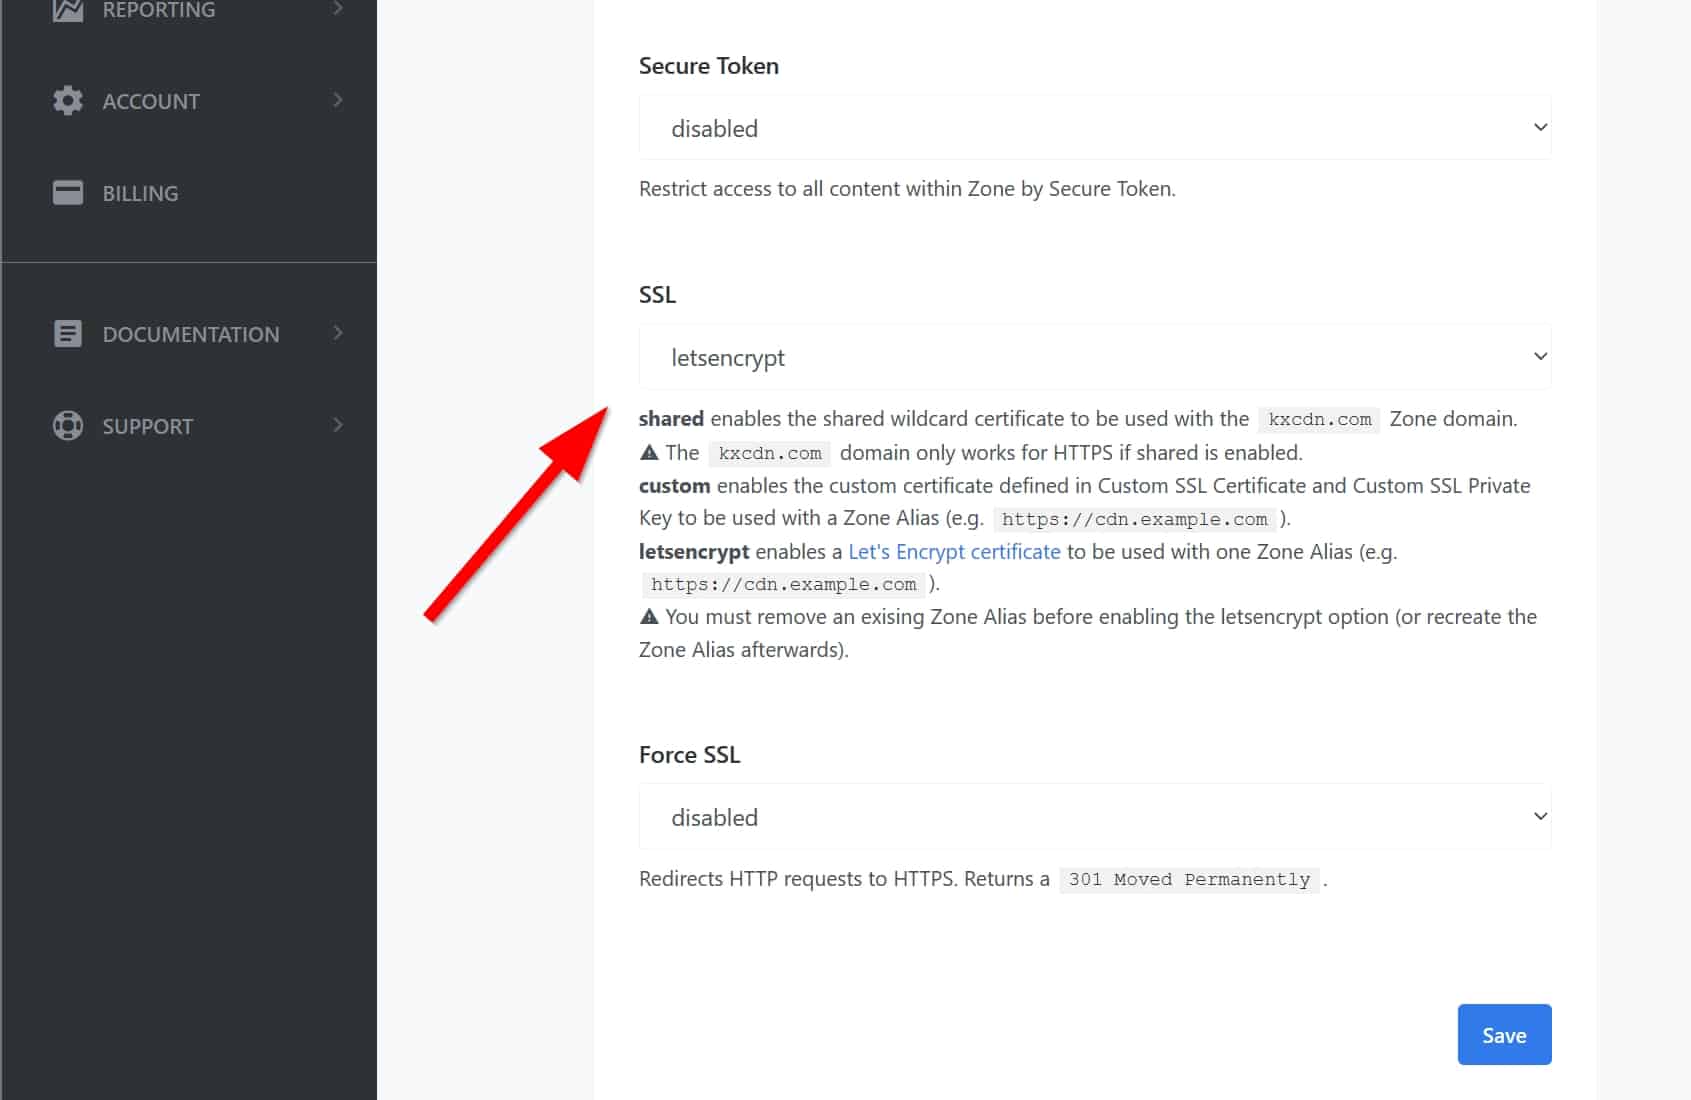1691x1100 pixels.
Task: Click the Account gear icon
Action: [67, 101]
